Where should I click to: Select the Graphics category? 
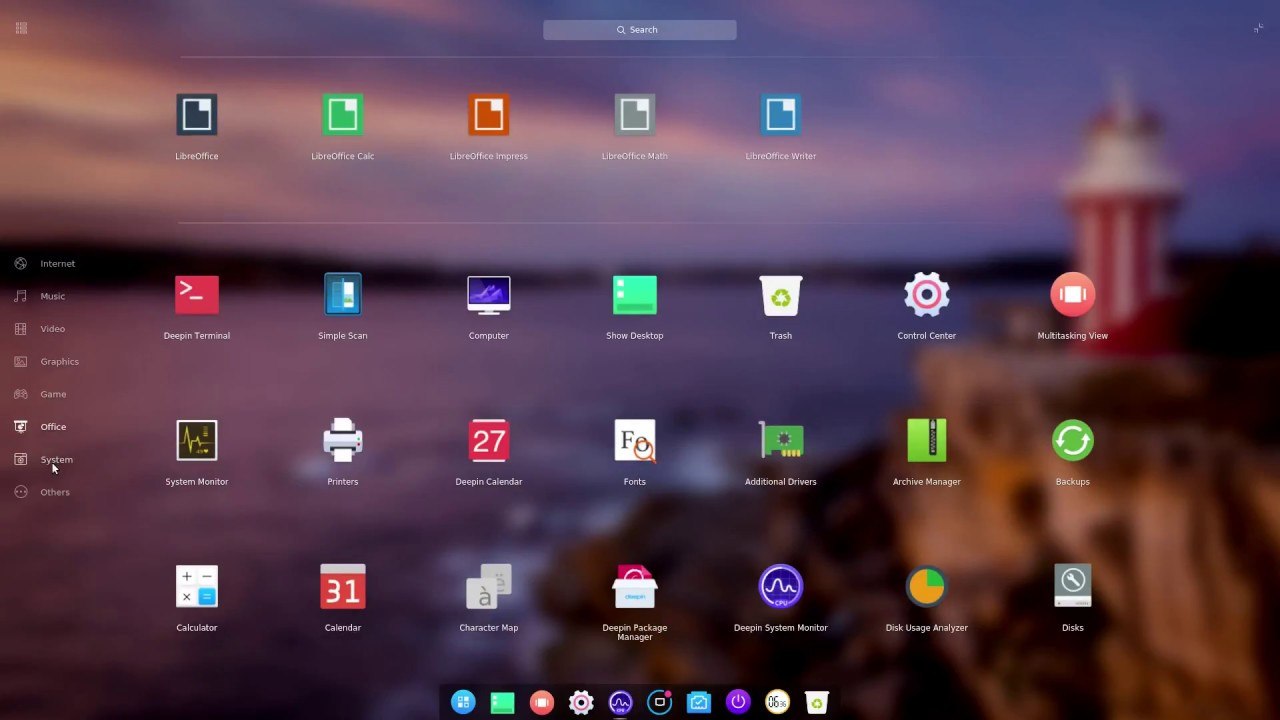46,362
